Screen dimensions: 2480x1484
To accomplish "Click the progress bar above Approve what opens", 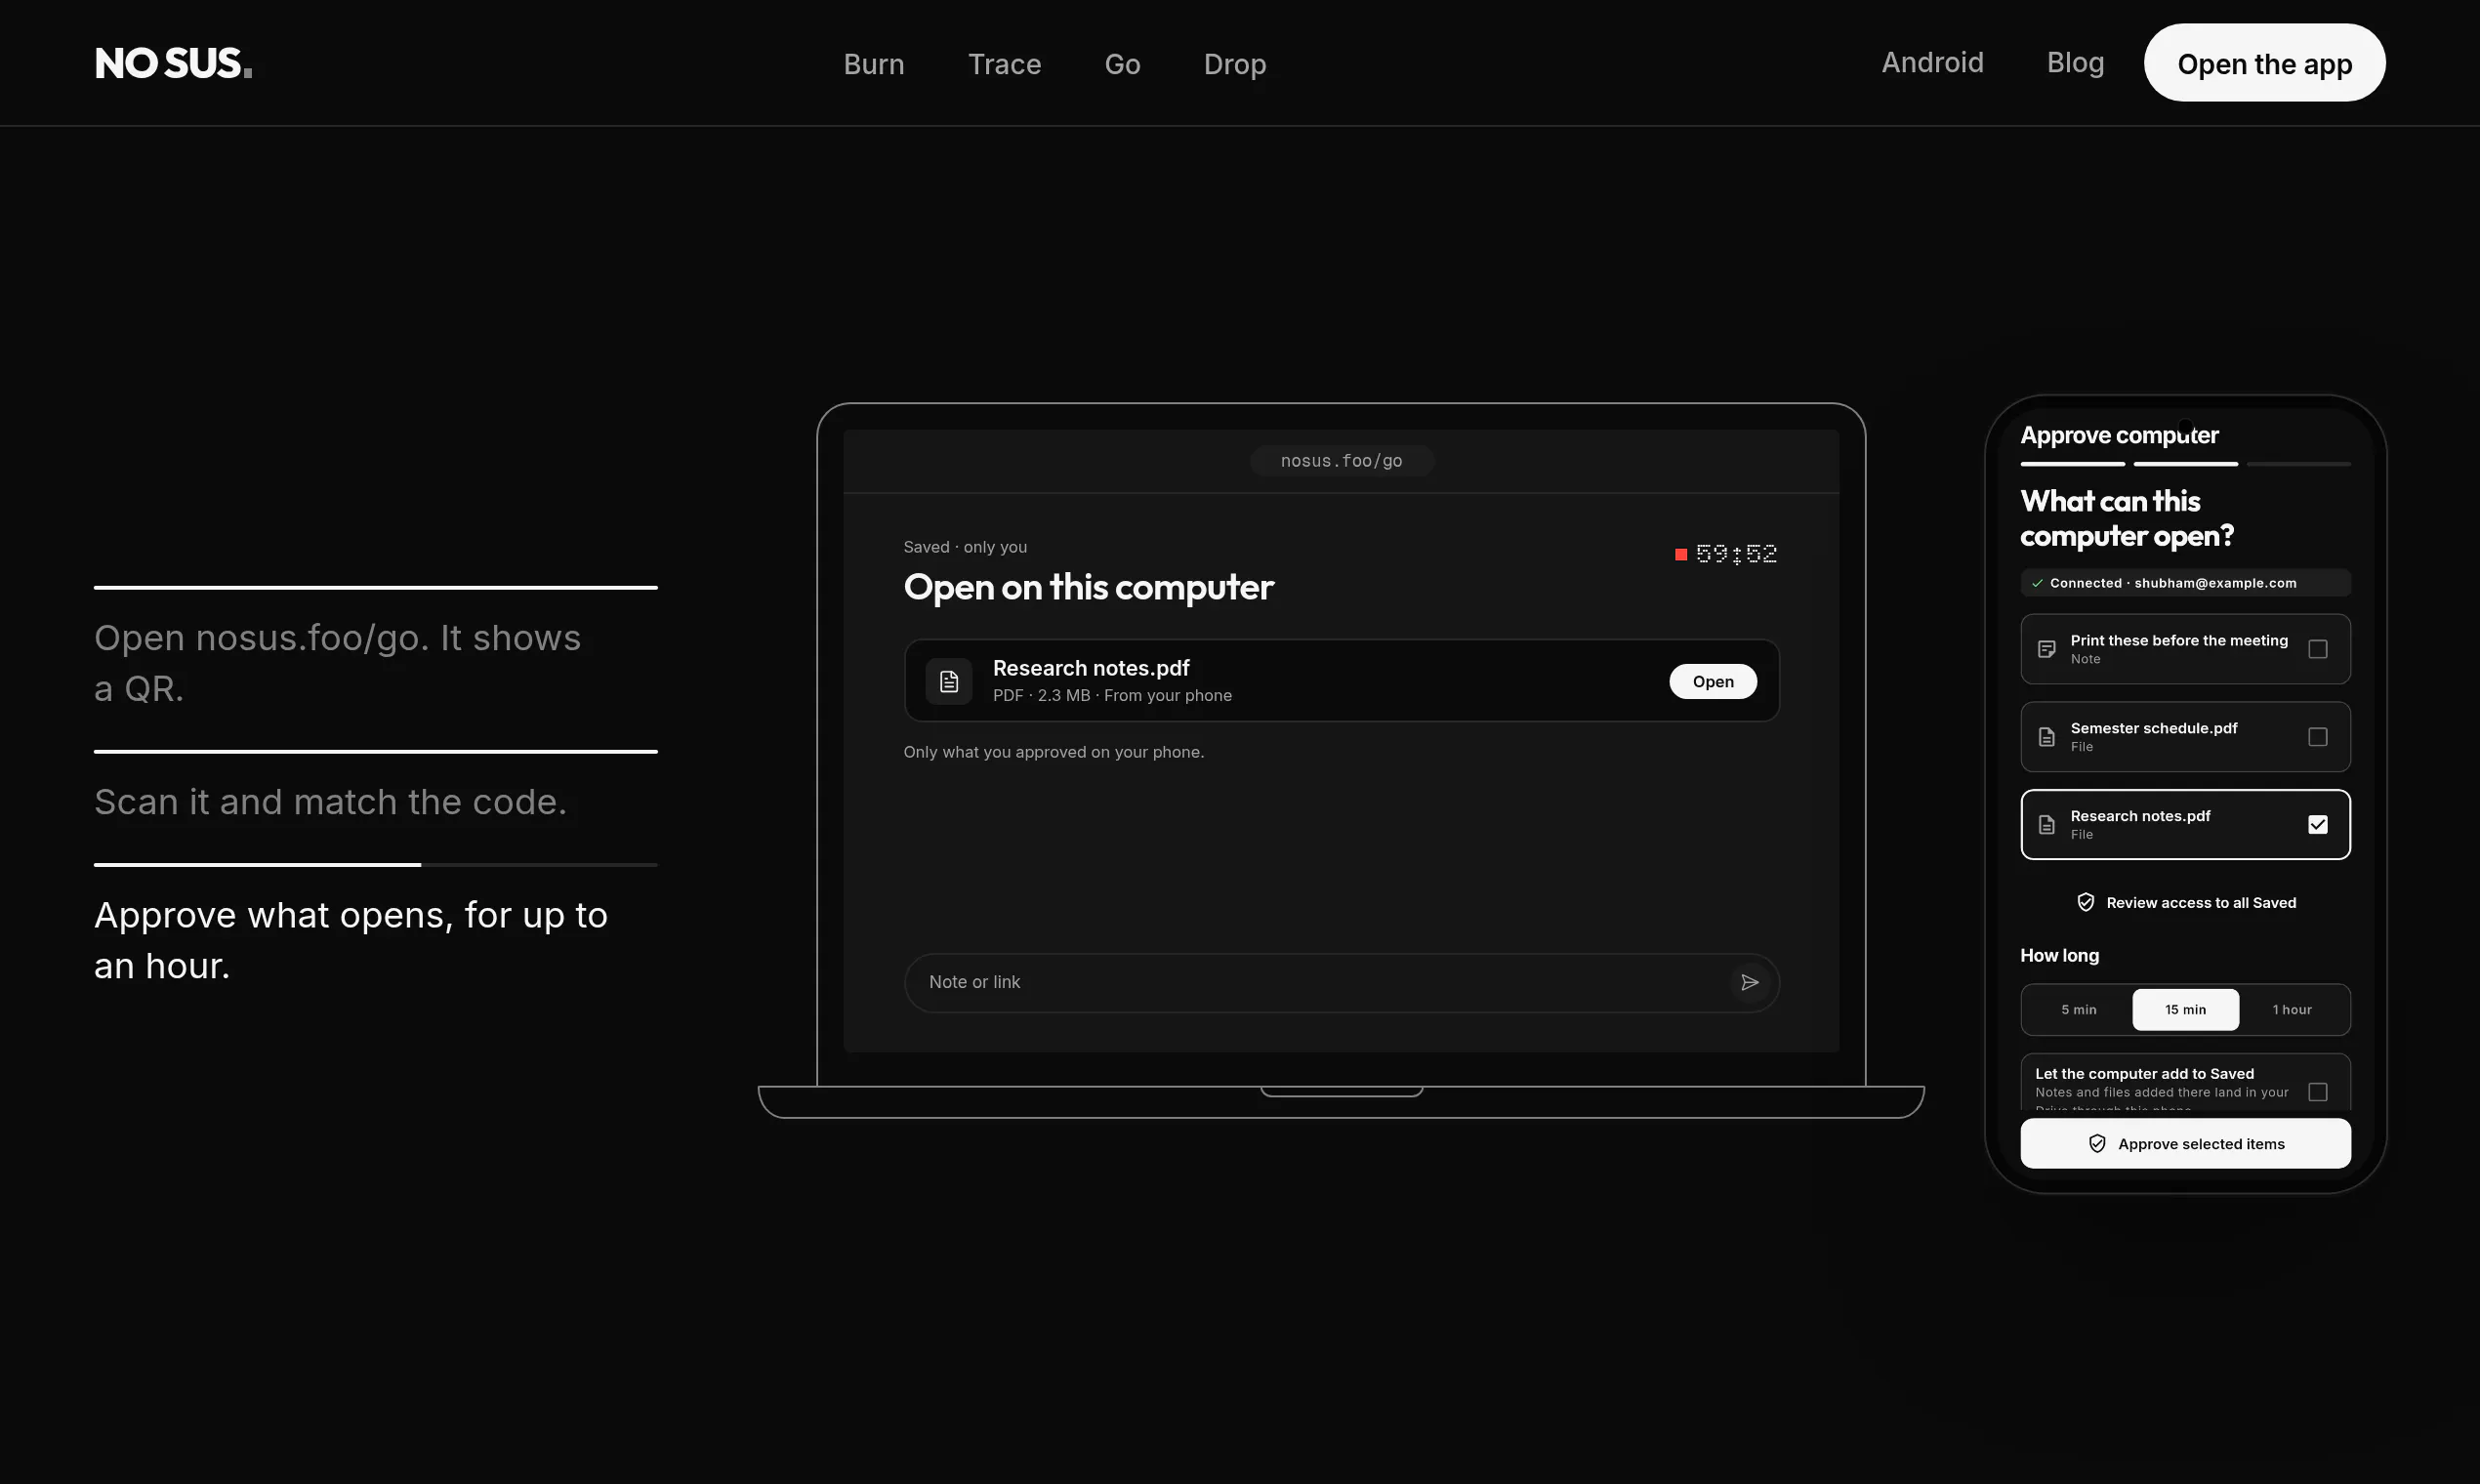I will tap(375, 864).
